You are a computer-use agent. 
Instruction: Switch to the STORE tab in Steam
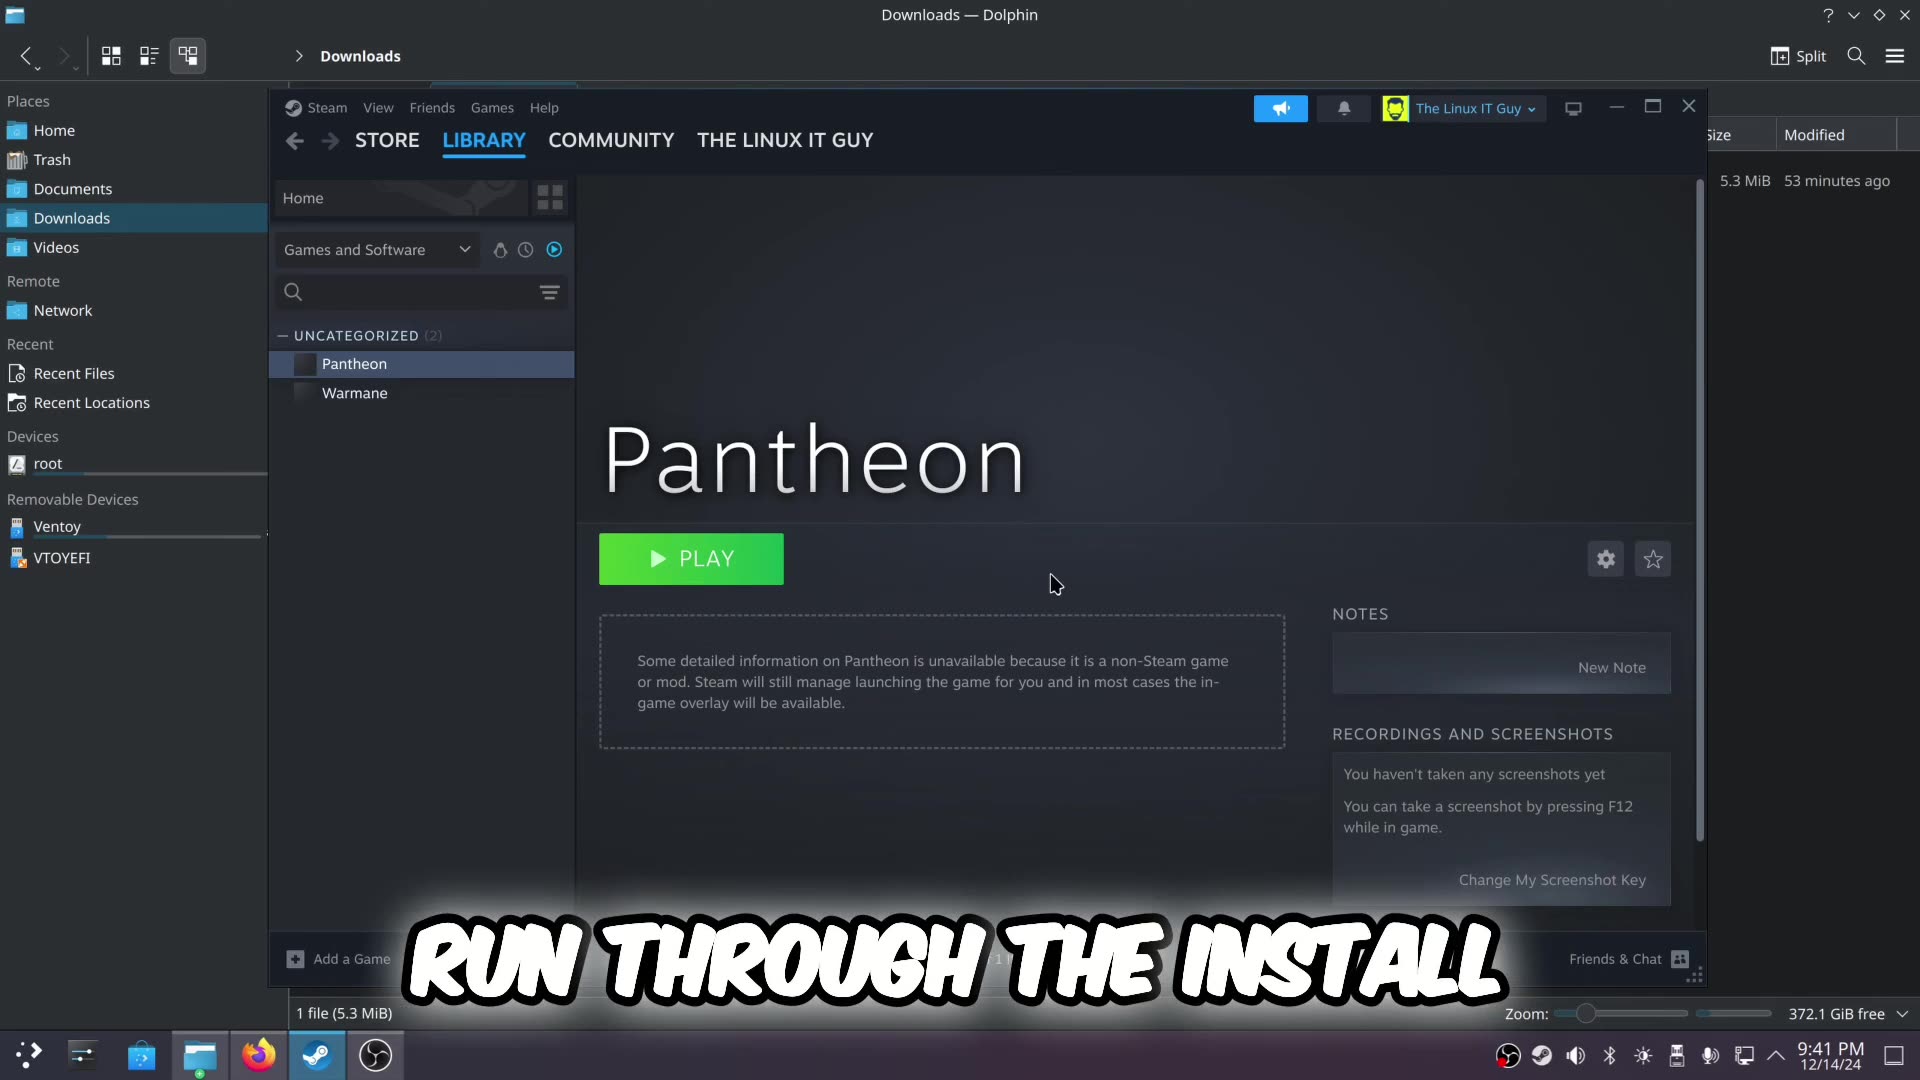[387, 140]
